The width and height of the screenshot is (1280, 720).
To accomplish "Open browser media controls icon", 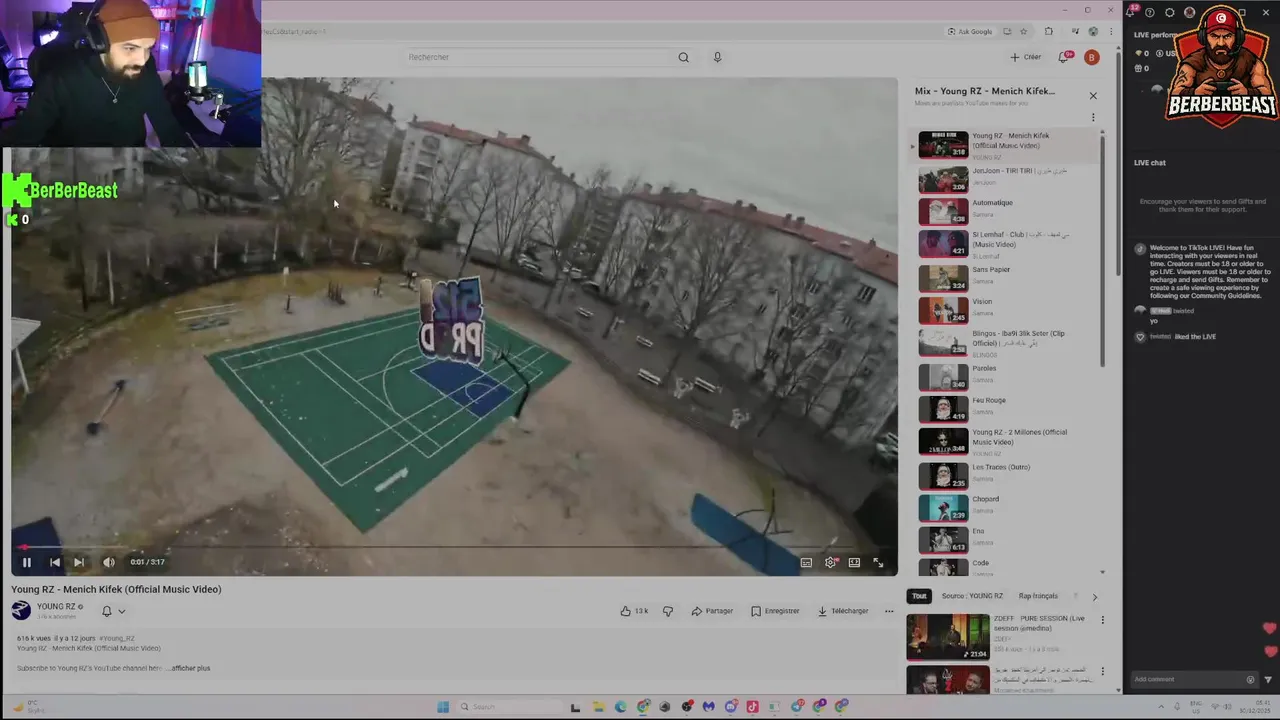I will [x=1075, y=31].
